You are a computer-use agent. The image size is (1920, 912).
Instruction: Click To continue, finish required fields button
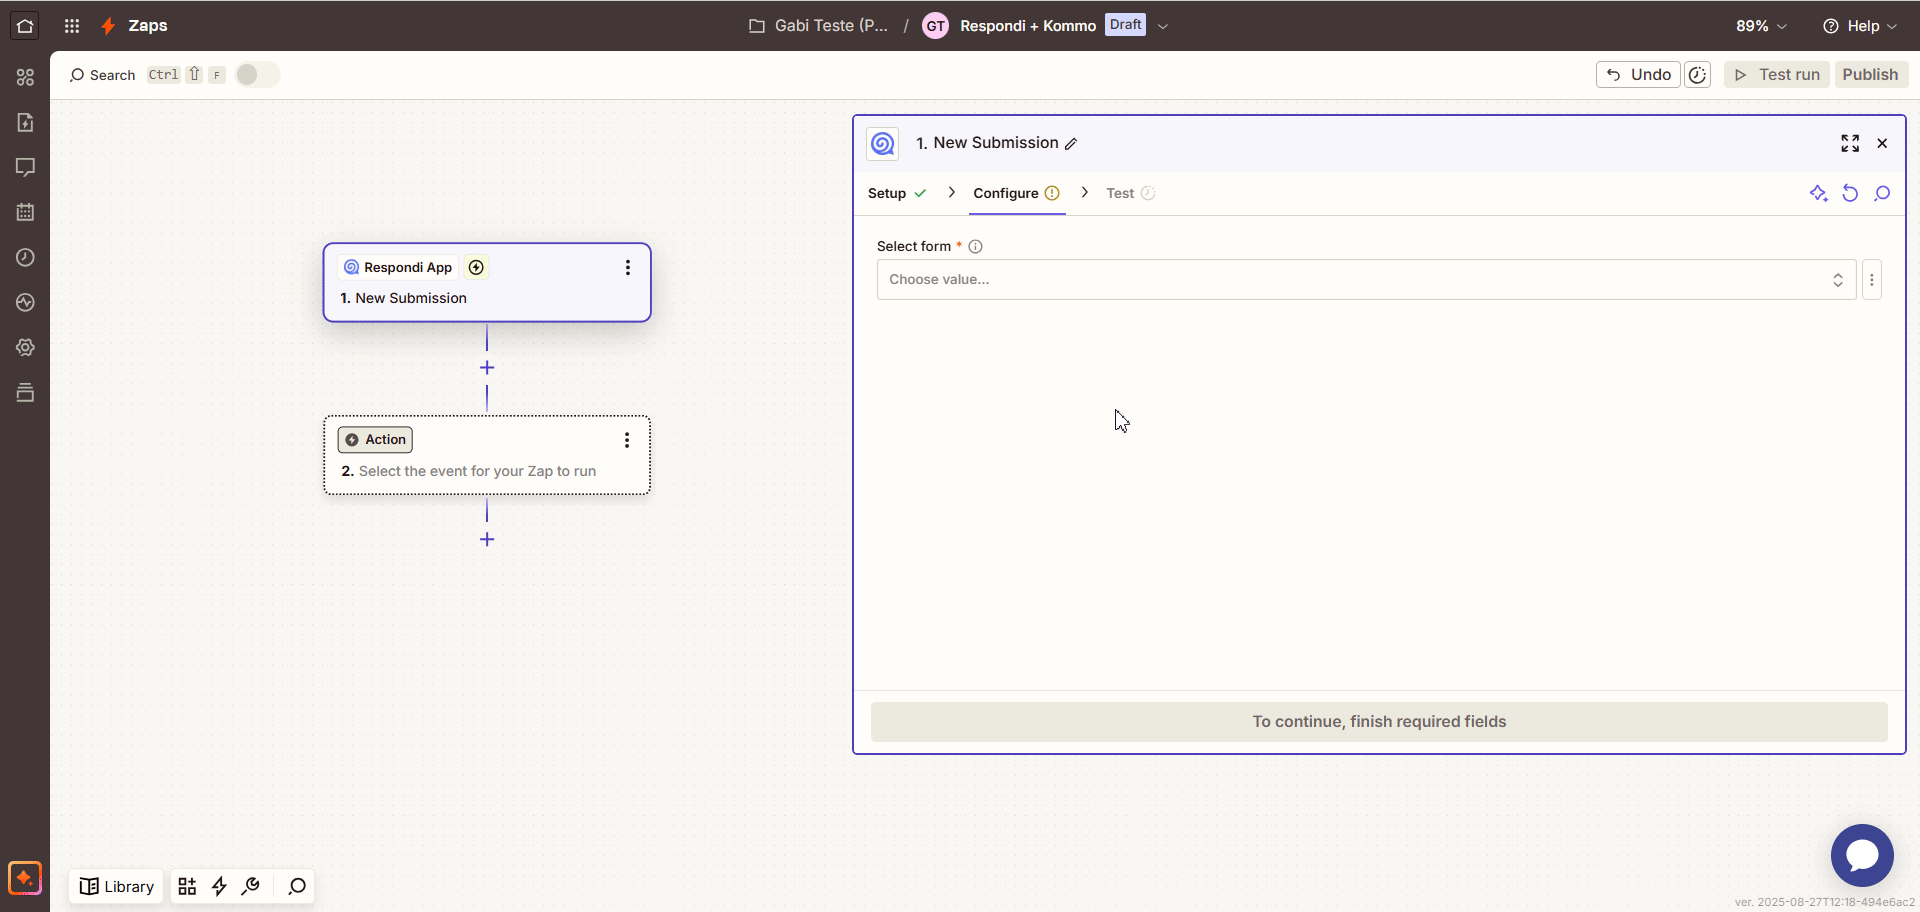tap(1379, 722)
